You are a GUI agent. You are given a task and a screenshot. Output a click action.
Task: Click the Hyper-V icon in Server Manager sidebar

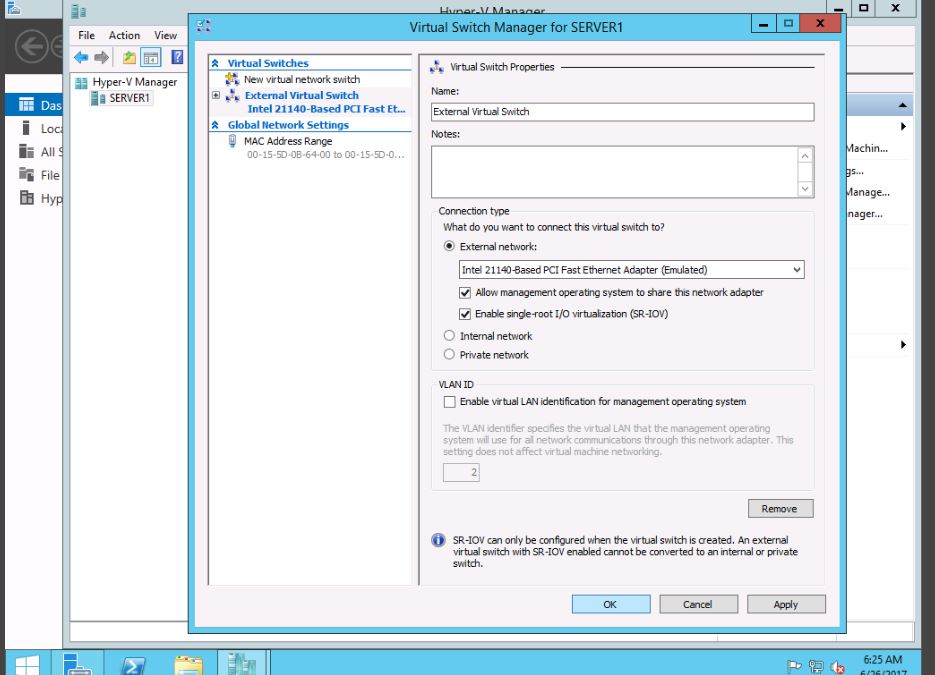click(x=27, y=198)
